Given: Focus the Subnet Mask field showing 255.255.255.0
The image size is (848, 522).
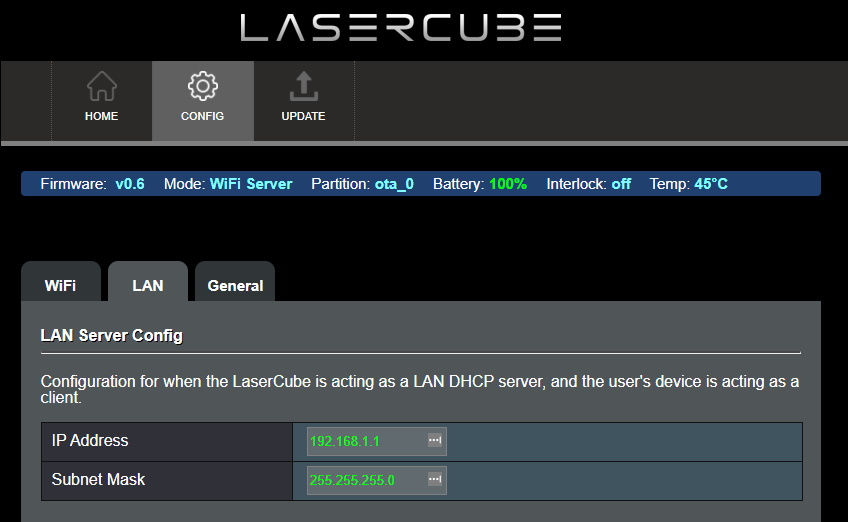Looking at the screenshot, I should coord(365,480).
